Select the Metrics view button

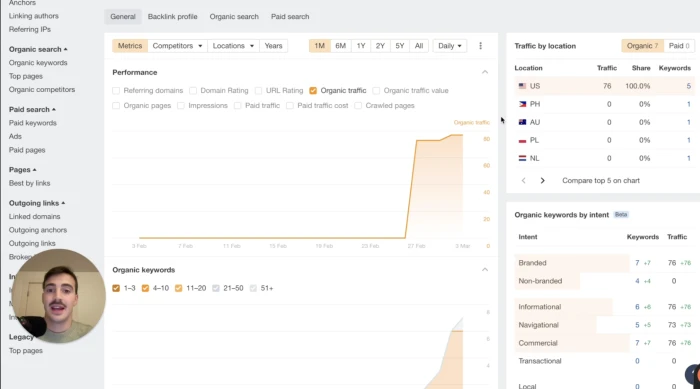[130, 46]
